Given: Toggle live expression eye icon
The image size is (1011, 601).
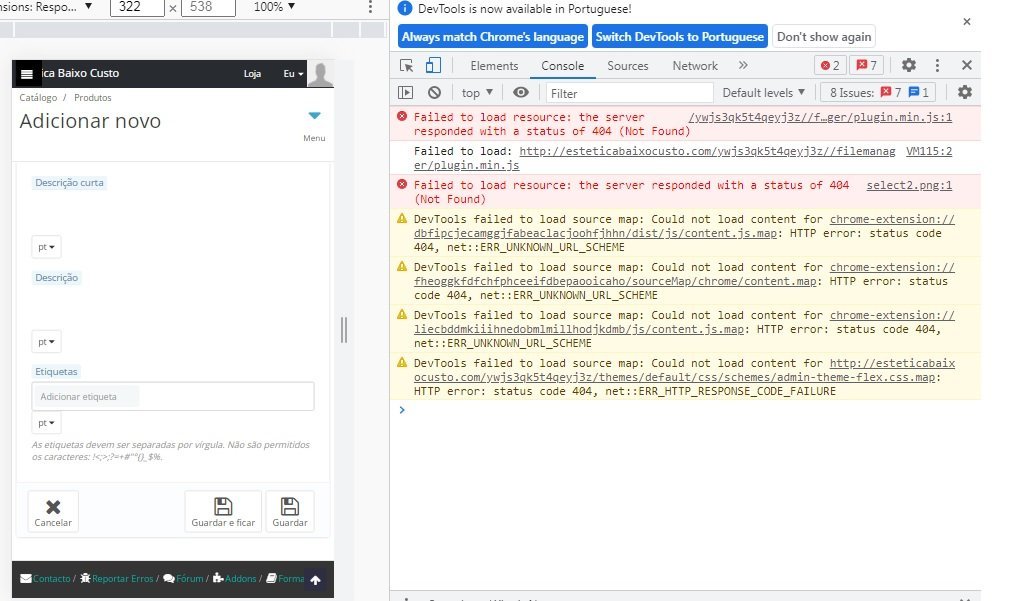Looking at the screenshot, I should (x=521, y=92).
